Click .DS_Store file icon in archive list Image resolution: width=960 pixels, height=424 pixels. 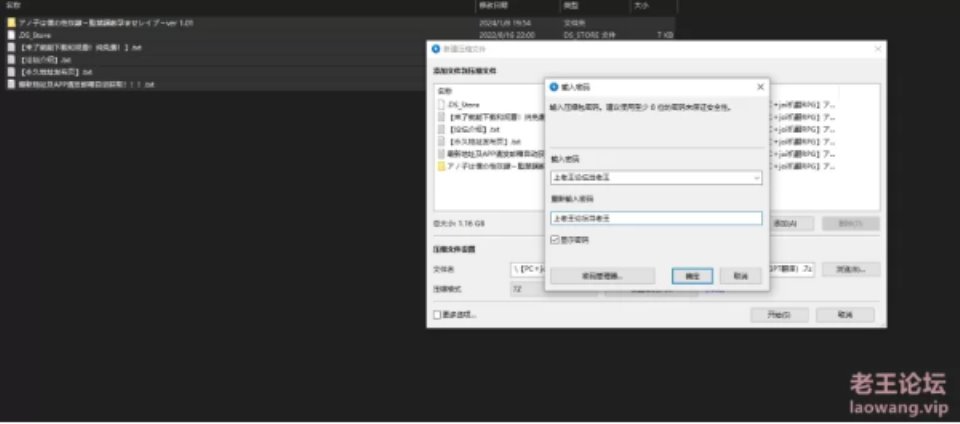point(441,105)
